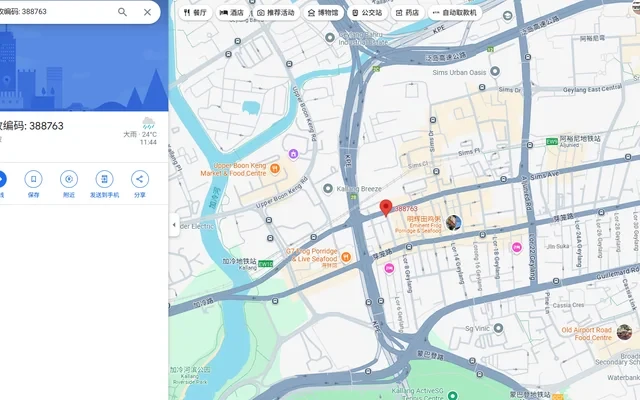Click the Sg Vinic location marker
Image resolution: width=640 pixels, height=400 pixels.
[x=498, y=328]
